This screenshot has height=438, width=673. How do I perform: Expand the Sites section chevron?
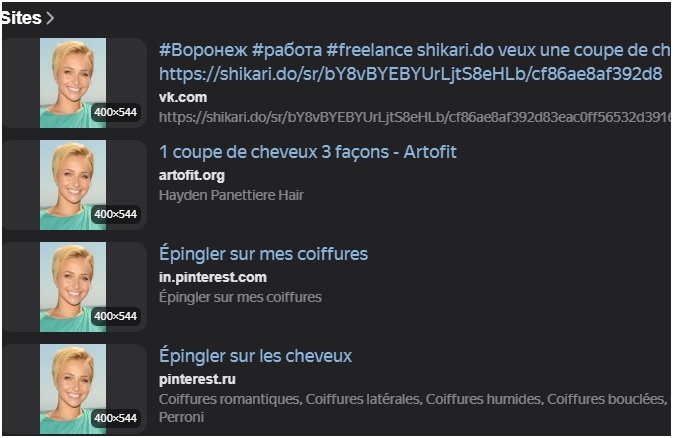pos(50,18)
